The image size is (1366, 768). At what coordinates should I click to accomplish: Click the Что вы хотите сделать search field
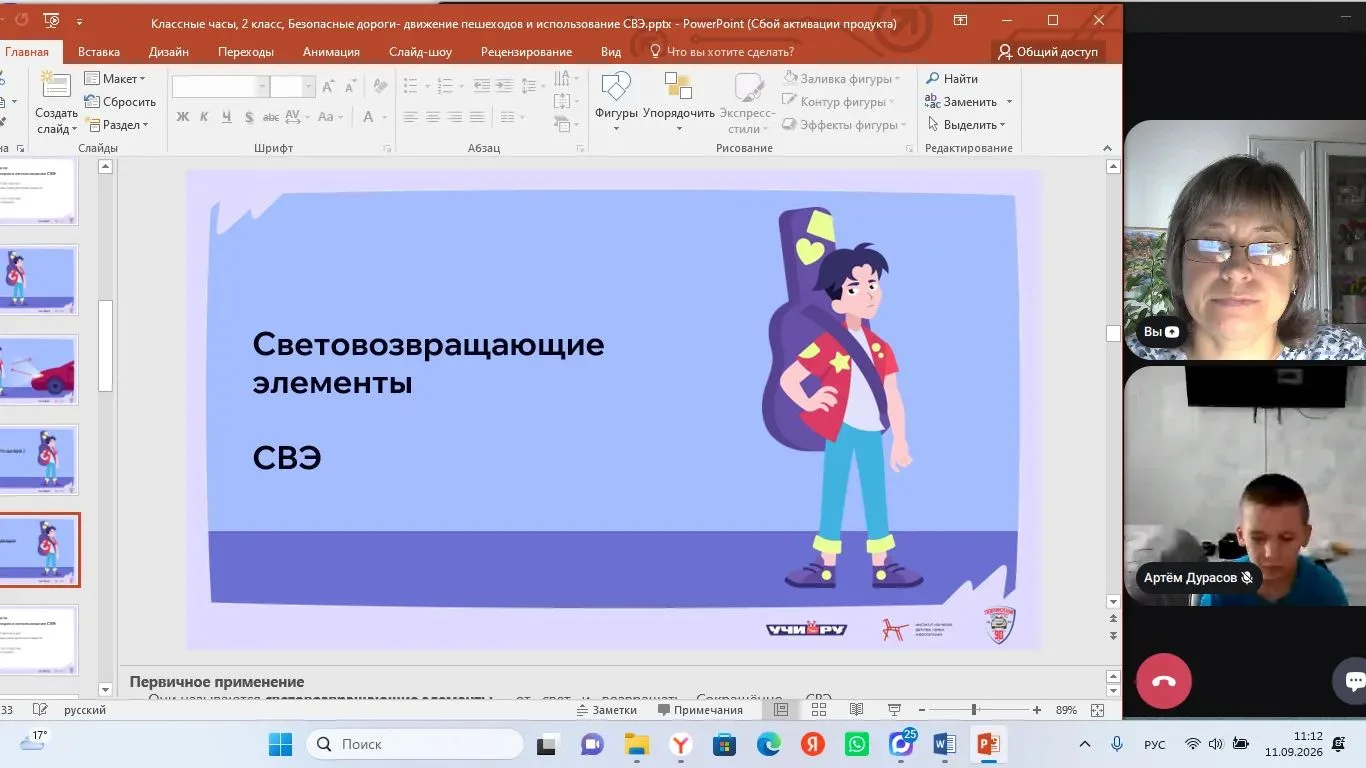tap(722, 52)
